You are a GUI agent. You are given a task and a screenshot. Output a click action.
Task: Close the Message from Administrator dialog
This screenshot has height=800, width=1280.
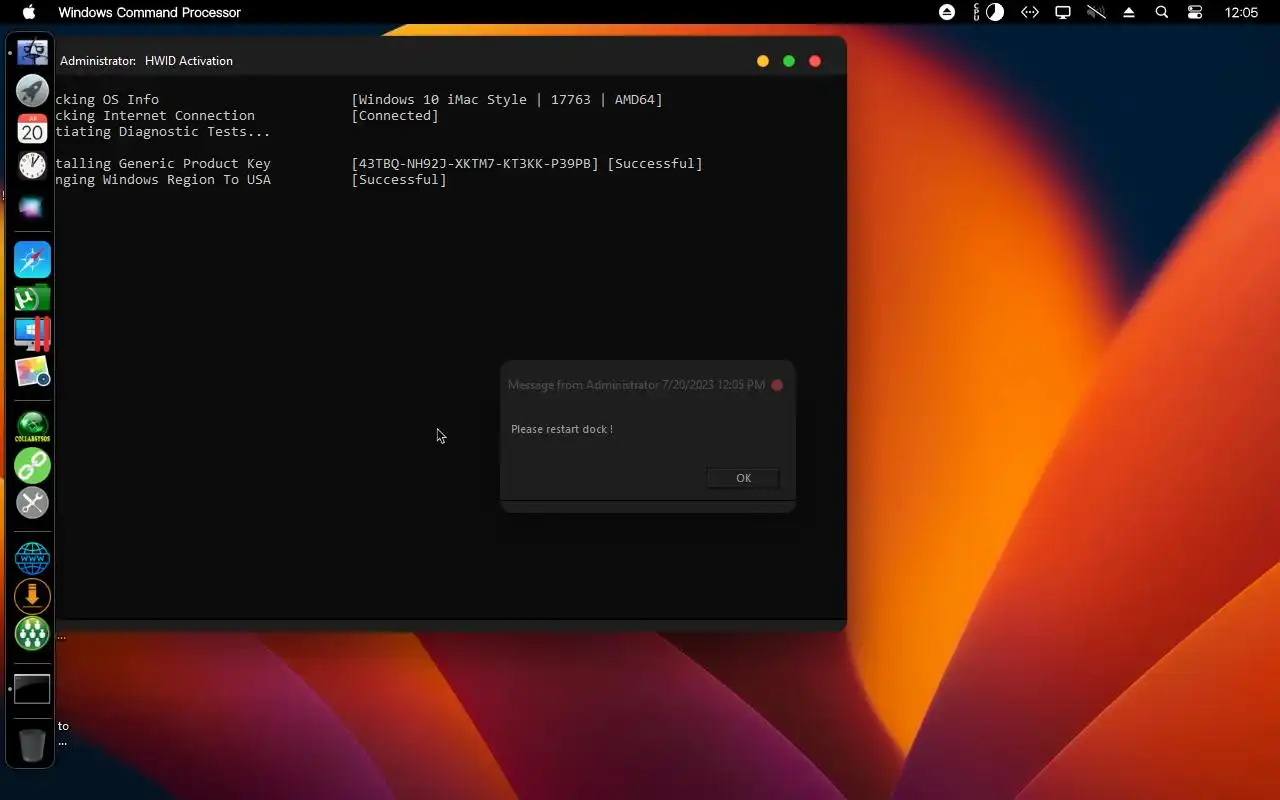(777, 385)
